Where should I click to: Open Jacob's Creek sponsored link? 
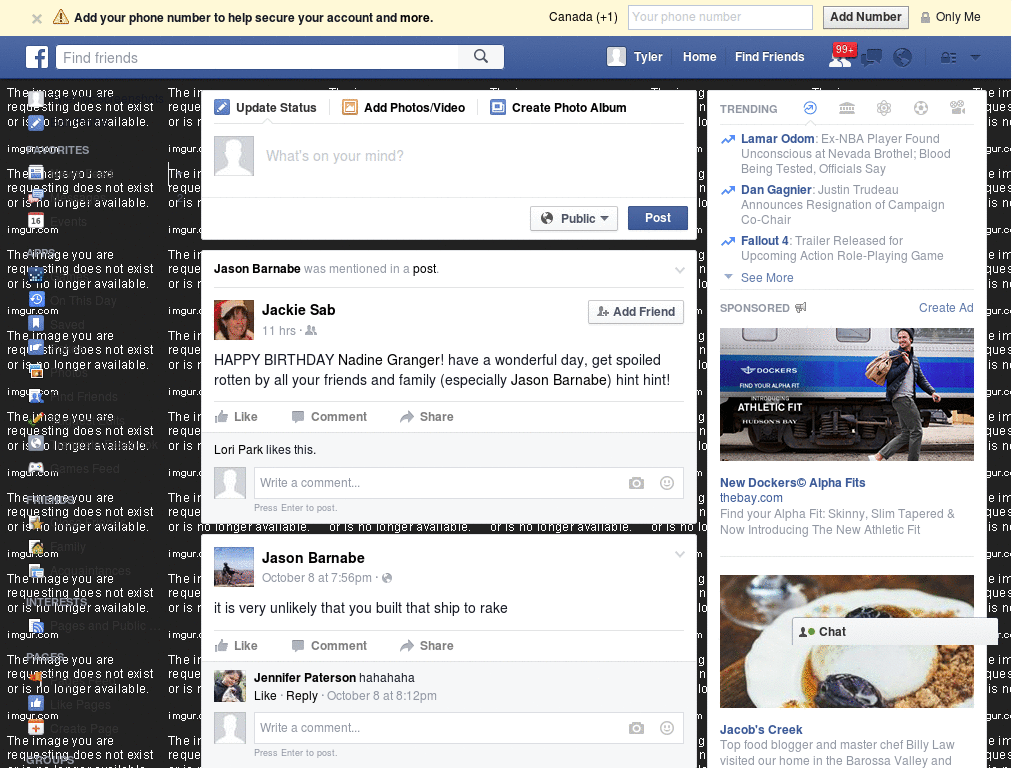(x=761, y=729)
